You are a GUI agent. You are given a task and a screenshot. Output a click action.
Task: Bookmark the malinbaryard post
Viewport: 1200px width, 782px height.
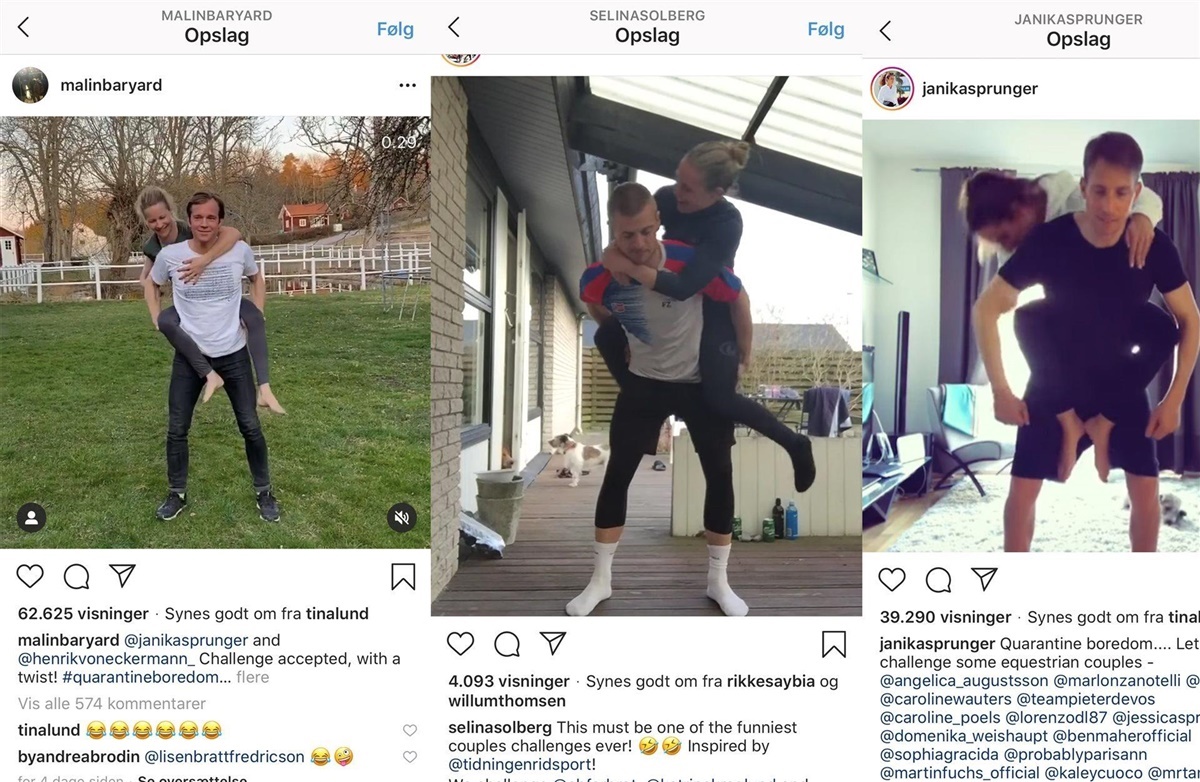(x=403, y=576)
